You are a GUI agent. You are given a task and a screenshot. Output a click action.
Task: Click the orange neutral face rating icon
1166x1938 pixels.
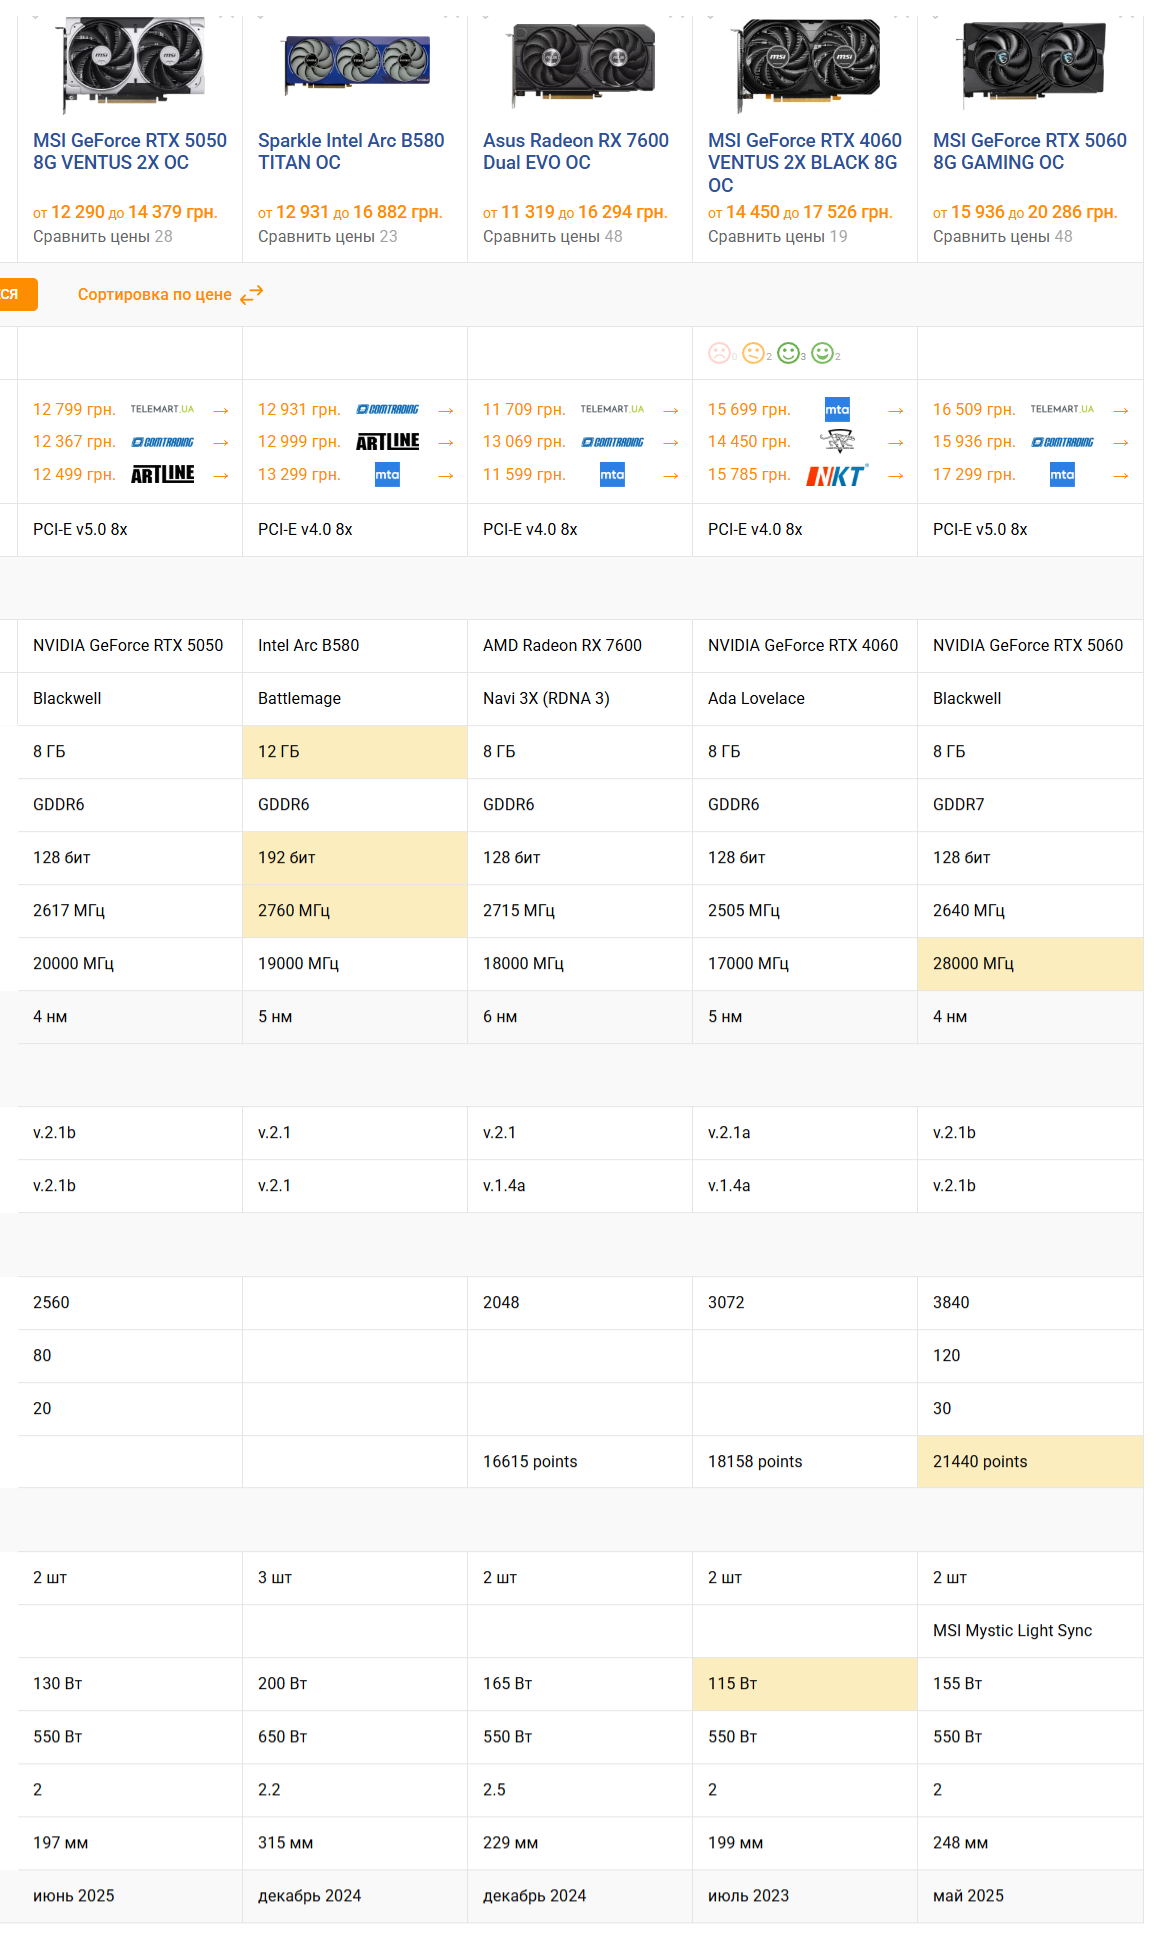[x=753, y=353]
